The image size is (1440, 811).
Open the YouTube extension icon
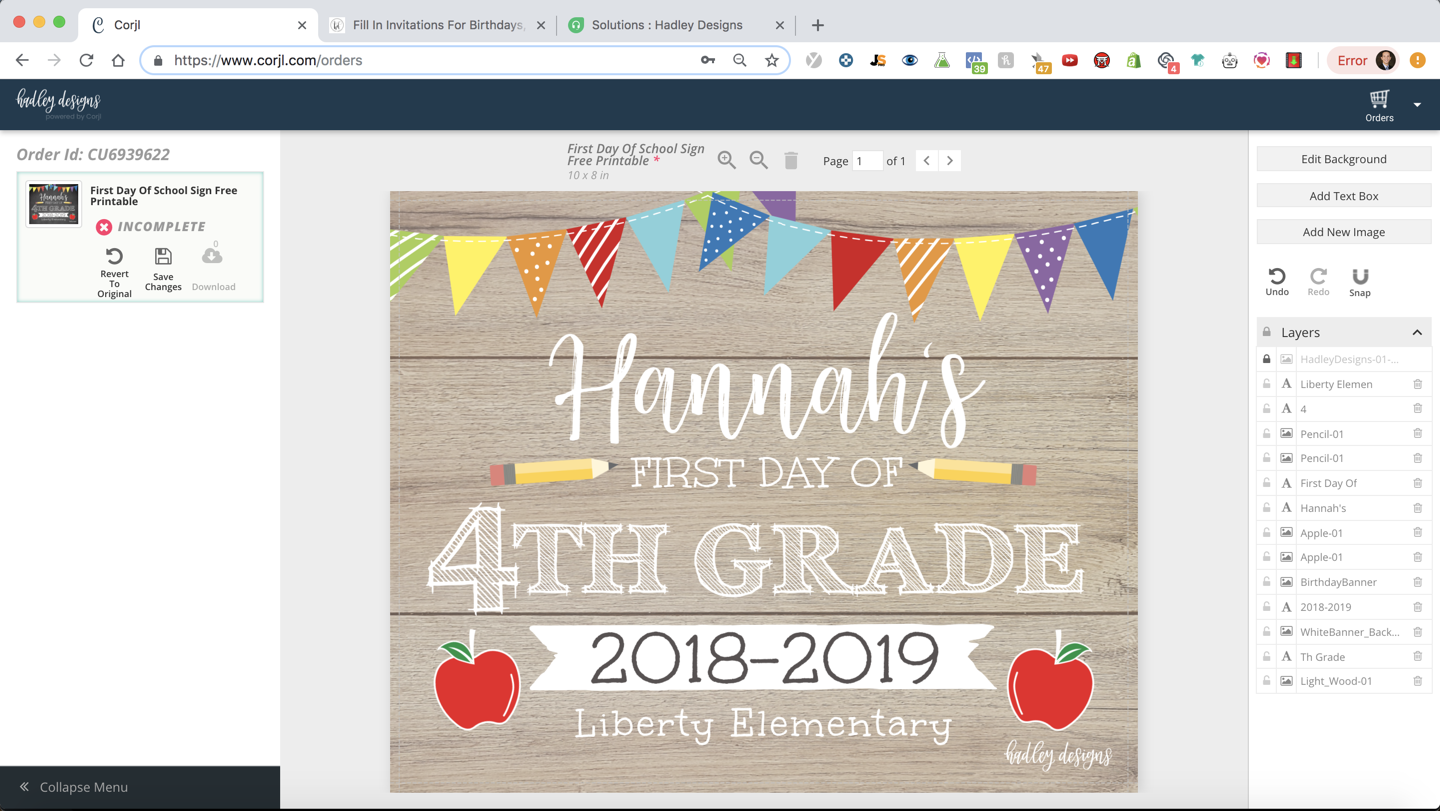click(1070, 60)
